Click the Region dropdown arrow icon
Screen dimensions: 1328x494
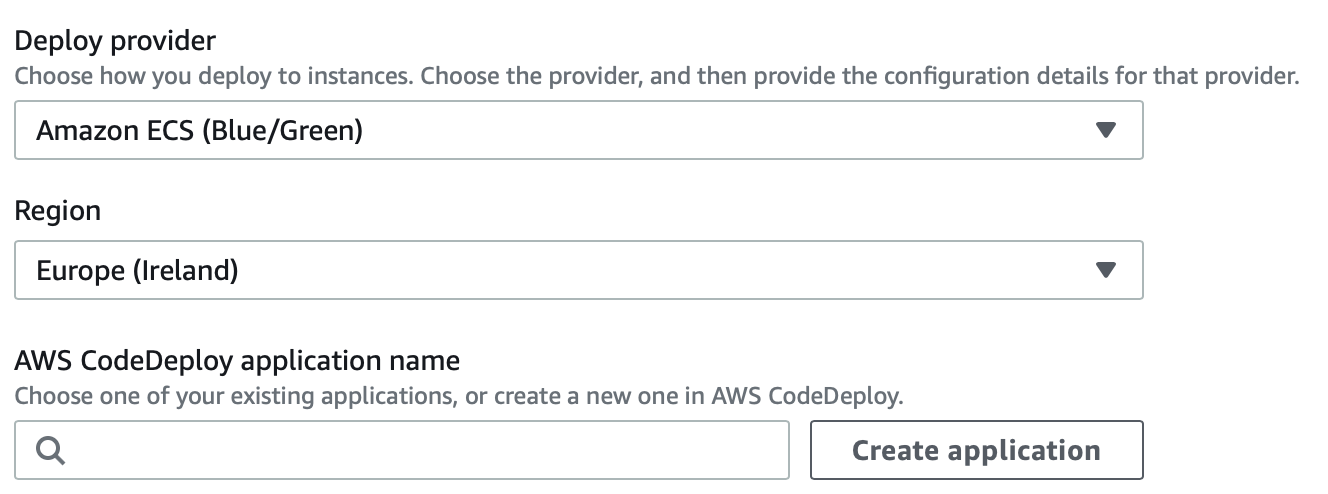pos(1105,270)
